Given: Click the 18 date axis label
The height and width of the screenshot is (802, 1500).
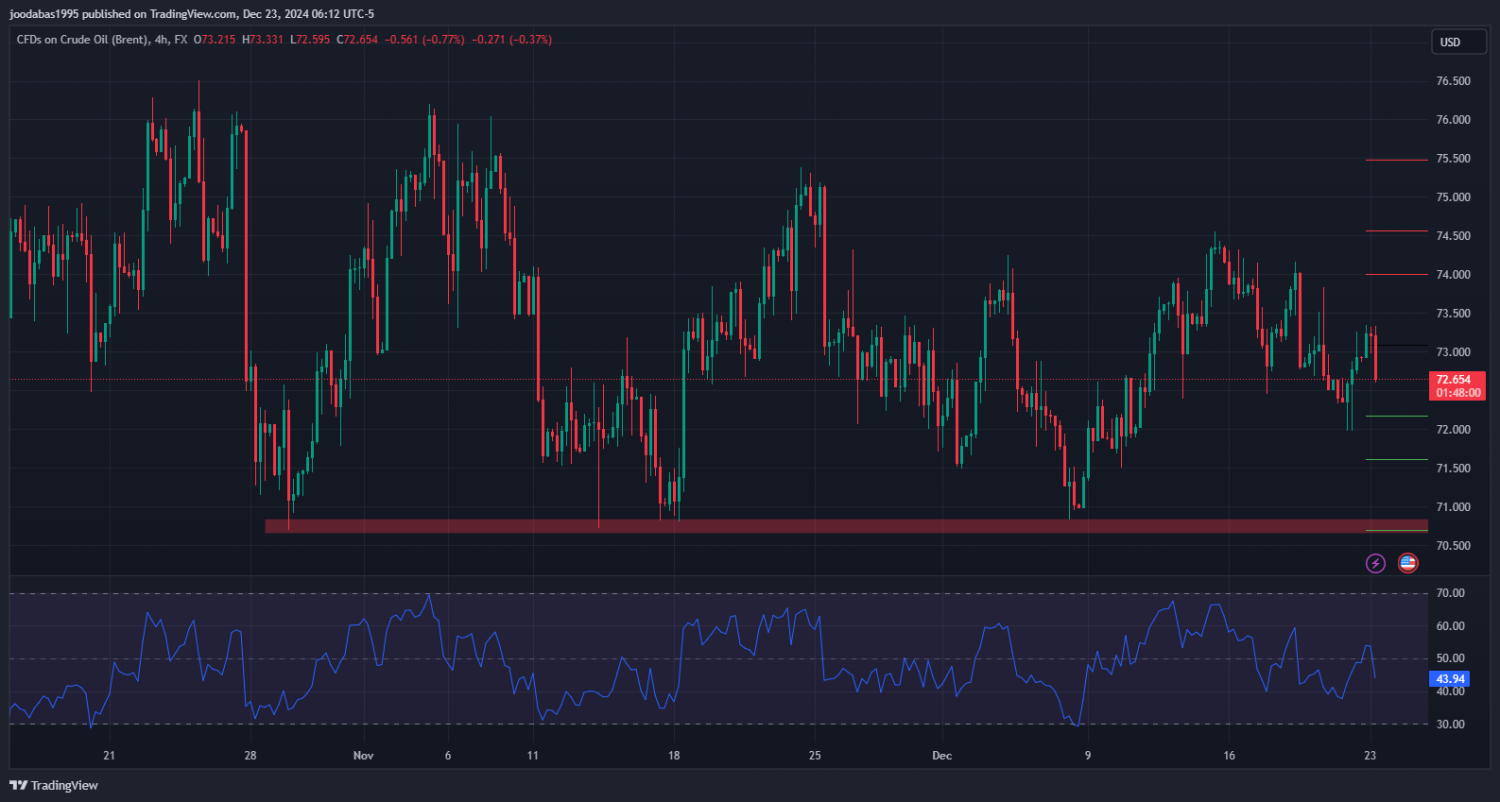Looking at the screenshot, I should tap(673, 755).
